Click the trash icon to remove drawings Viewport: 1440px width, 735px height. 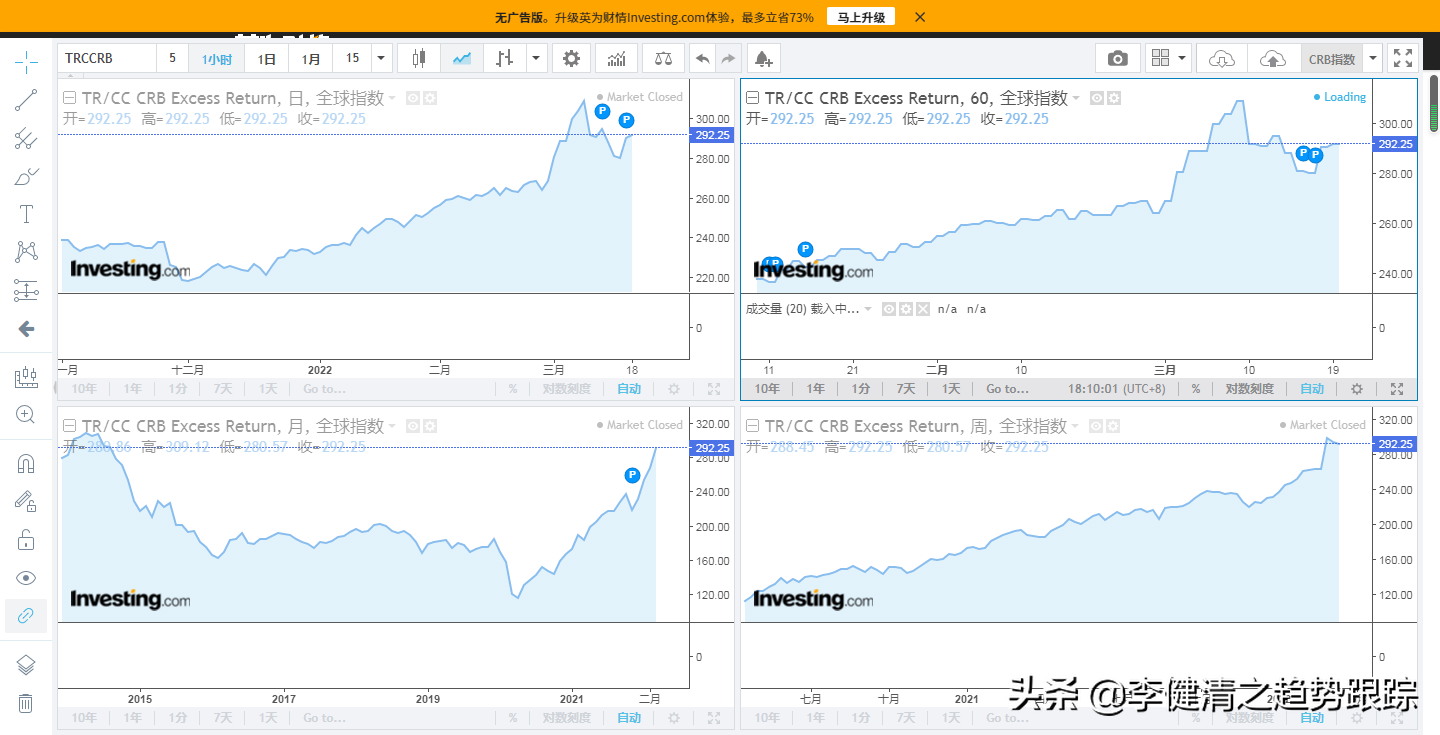(x=26, y=703)
